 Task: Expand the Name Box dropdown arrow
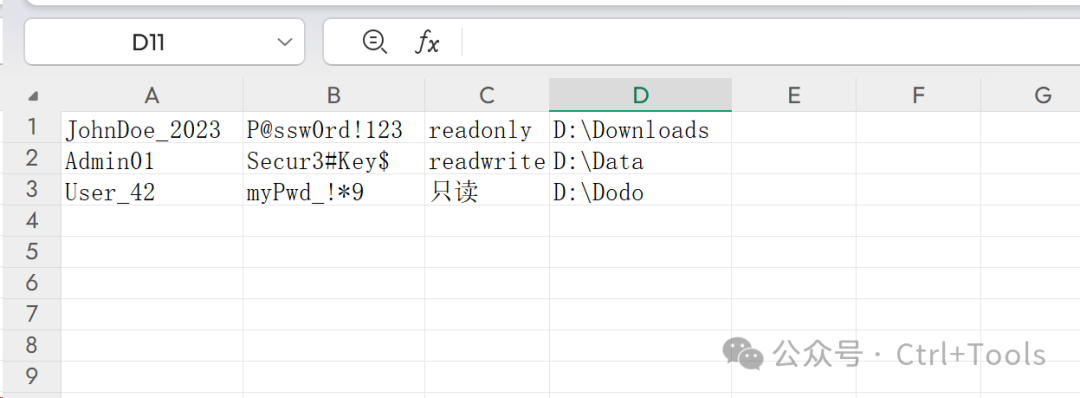point(284,43)
